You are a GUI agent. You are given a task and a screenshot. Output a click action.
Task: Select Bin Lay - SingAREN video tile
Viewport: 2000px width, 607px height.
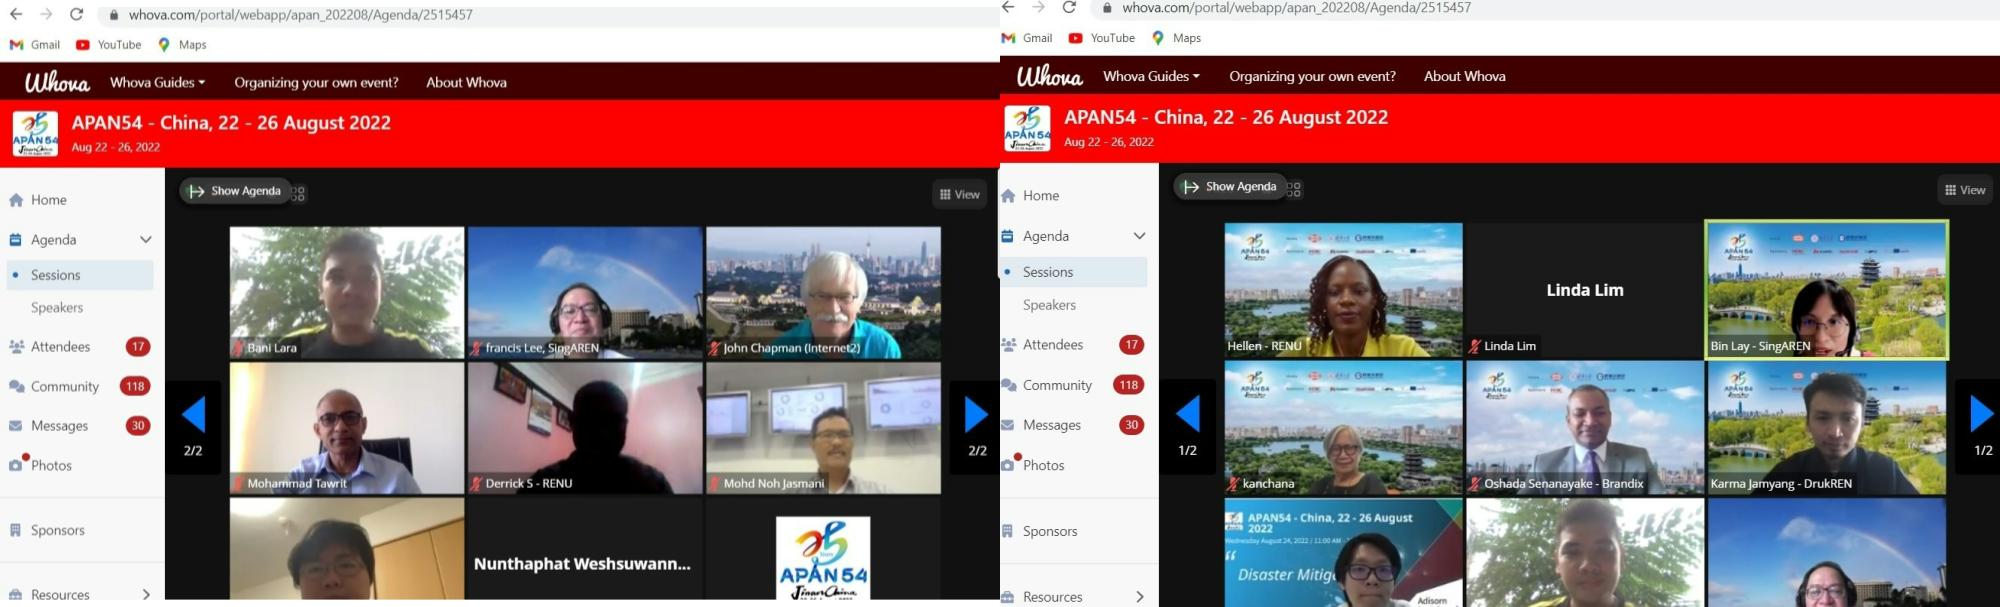point(1826,290)
